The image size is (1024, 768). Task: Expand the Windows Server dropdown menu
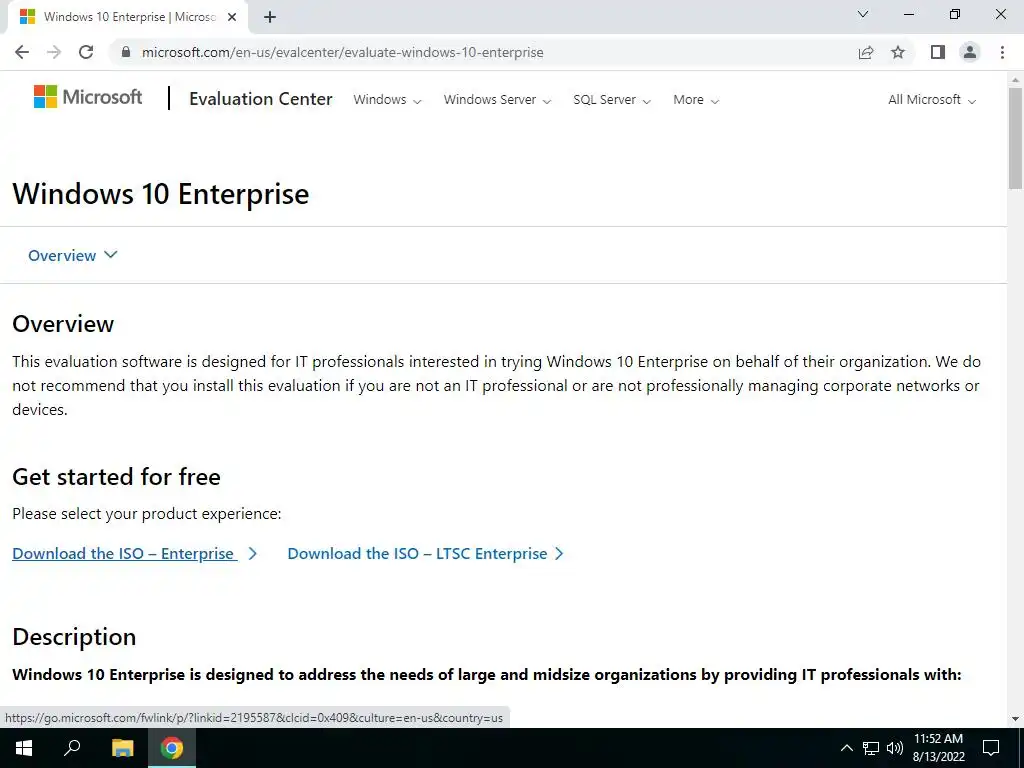tap(497, 100)
